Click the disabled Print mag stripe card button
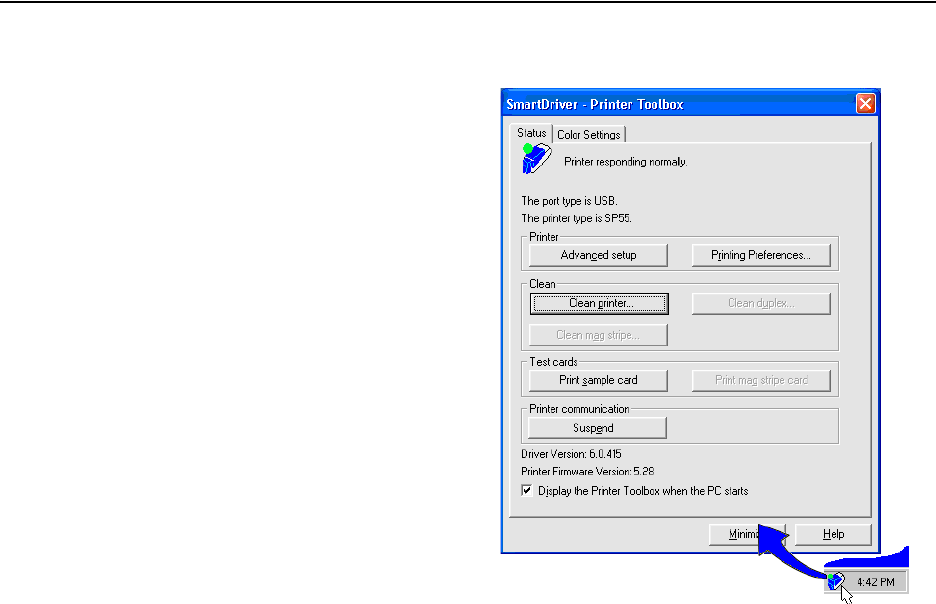This screenshot has width=936, height=604. [760, 380]
